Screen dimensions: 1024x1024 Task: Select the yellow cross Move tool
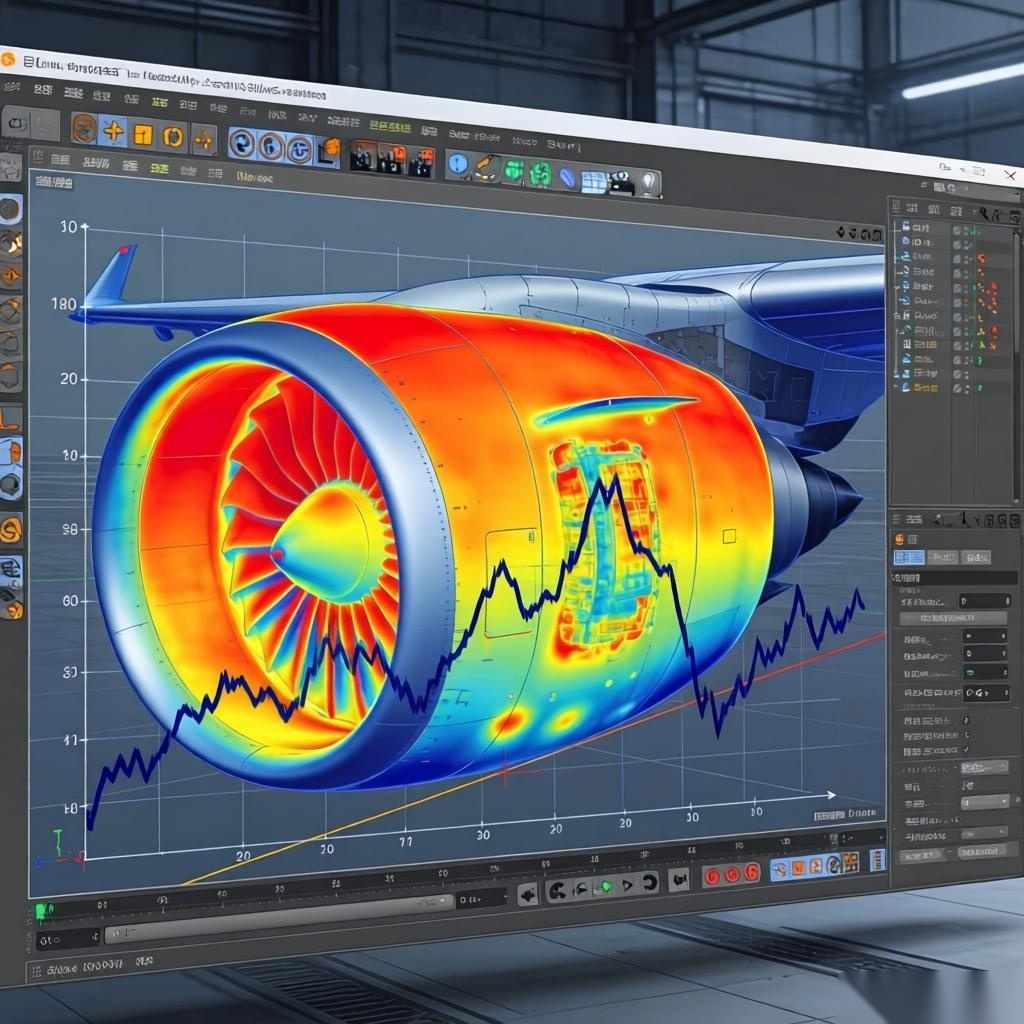pos(114,131)
